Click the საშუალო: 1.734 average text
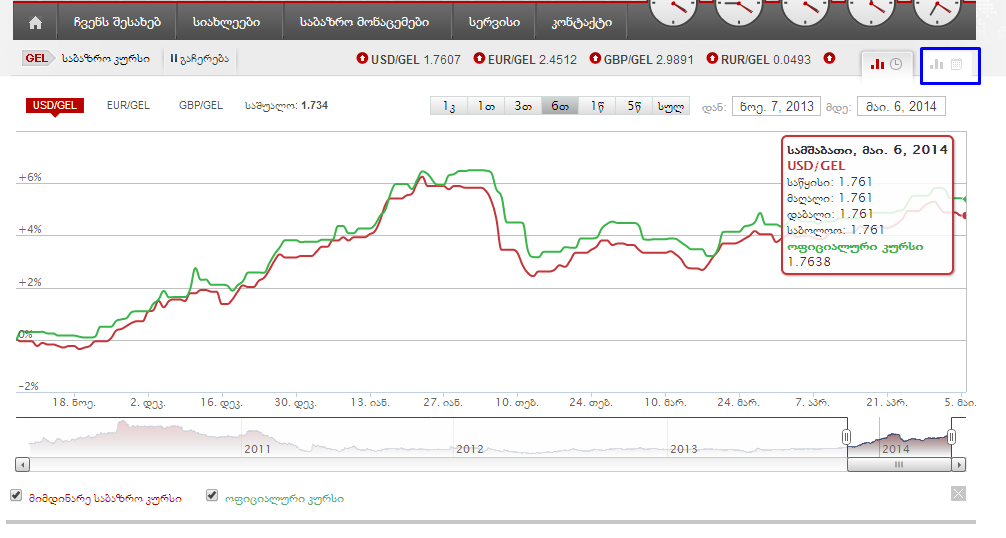Image resolution: width=1006 pixels, height=538 pixels. point(286,105)
